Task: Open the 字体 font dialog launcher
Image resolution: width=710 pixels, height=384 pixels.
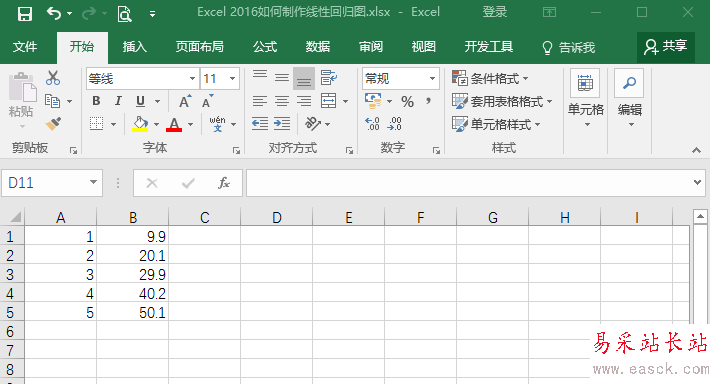Action: click(x=236, y=150)
